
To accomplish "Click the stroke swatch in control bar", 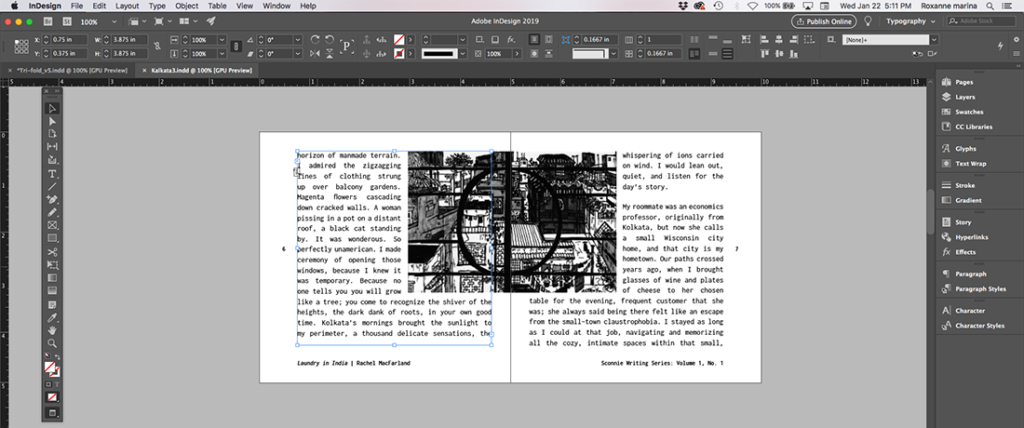I will click(x=398, y=54).
